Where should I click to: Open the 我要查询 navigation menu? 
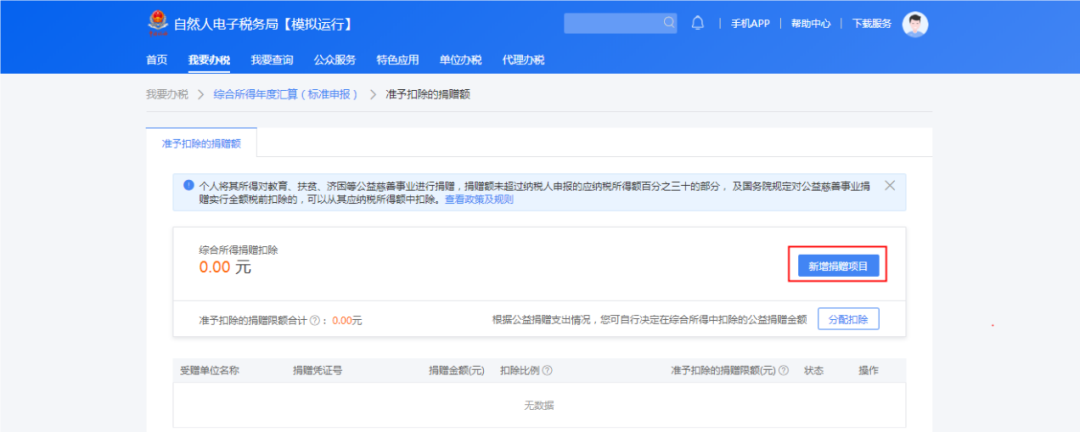[271, 60]
